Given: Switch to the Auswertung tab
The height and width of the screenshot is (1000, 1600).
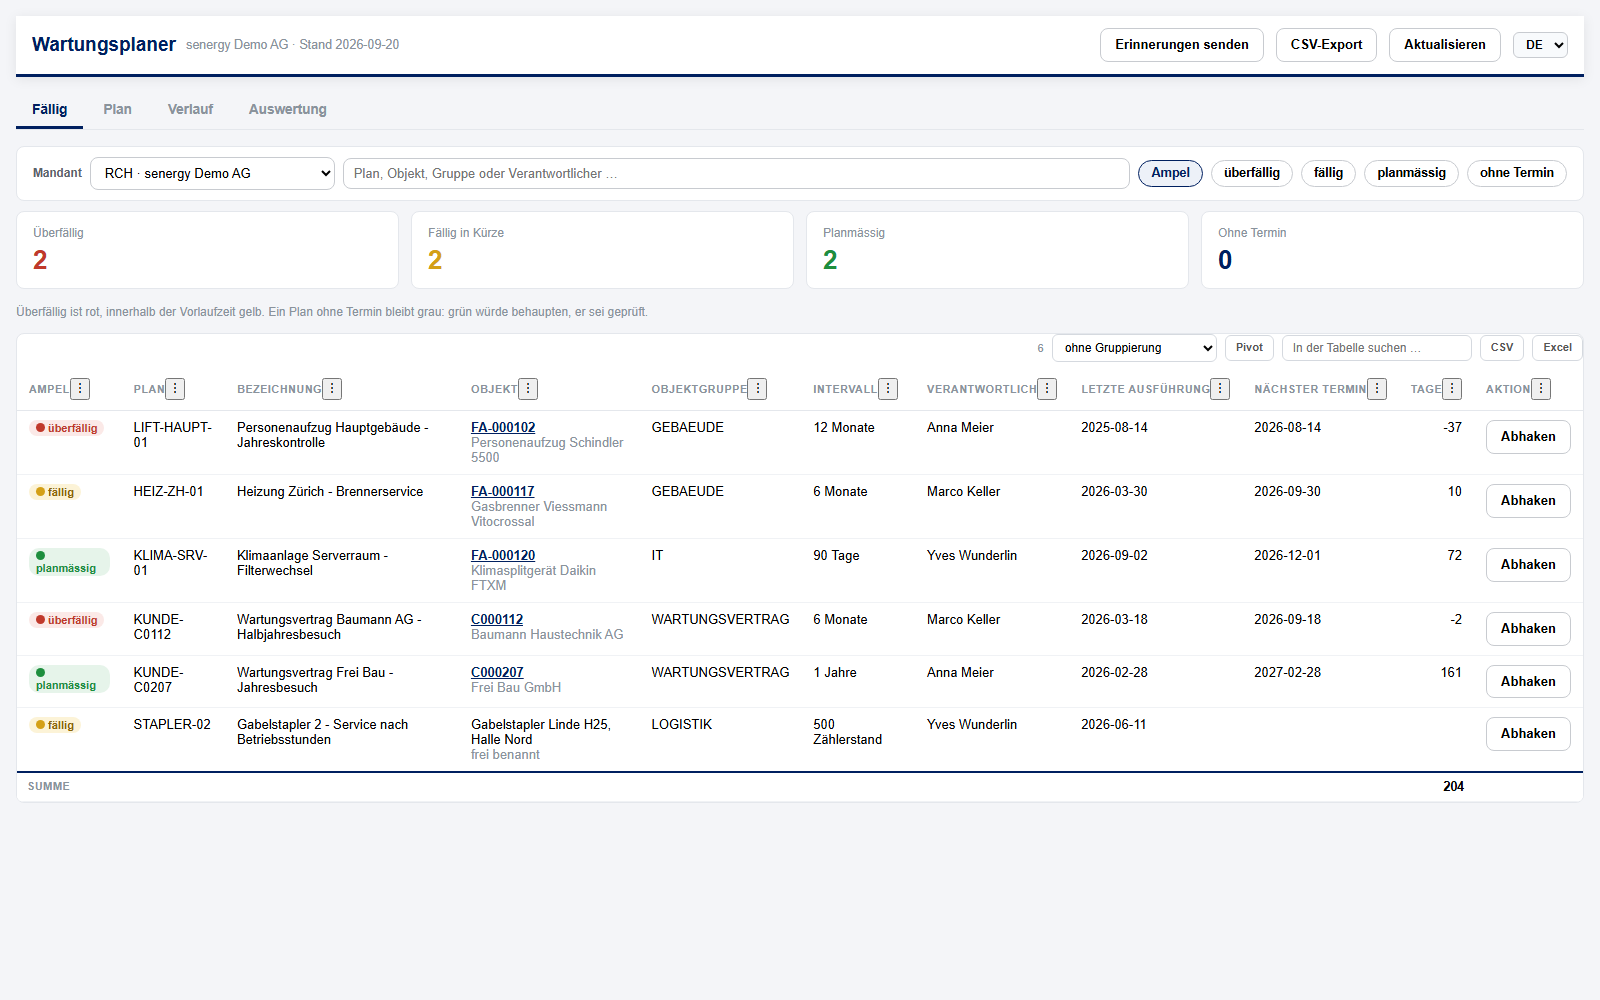Looking at the screenshot, I should 288,109.
